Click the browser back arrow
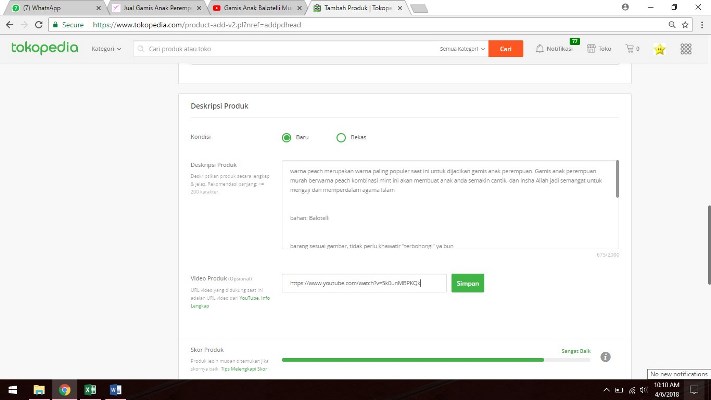 click(x=10, y=24)
